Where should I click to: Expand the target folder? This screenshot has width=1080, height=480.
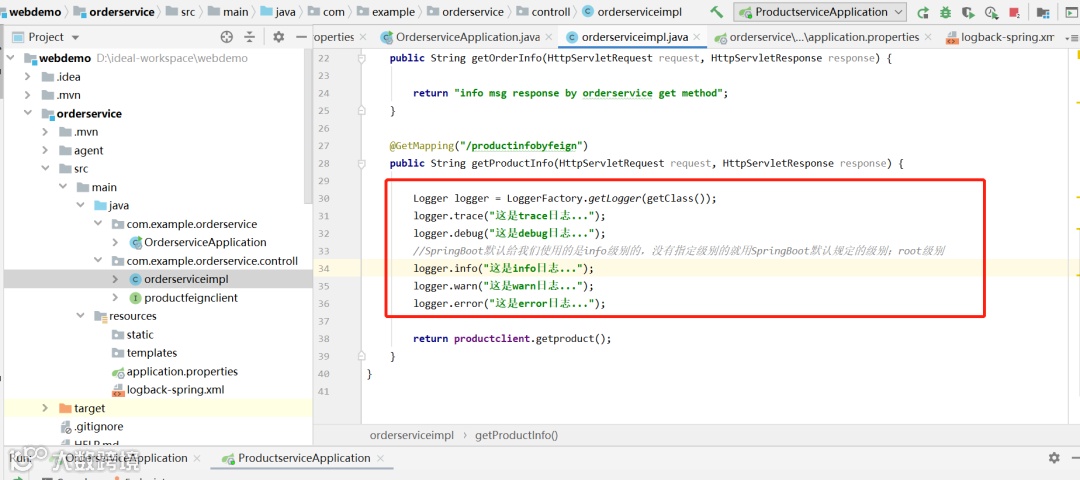pos(45,408)
